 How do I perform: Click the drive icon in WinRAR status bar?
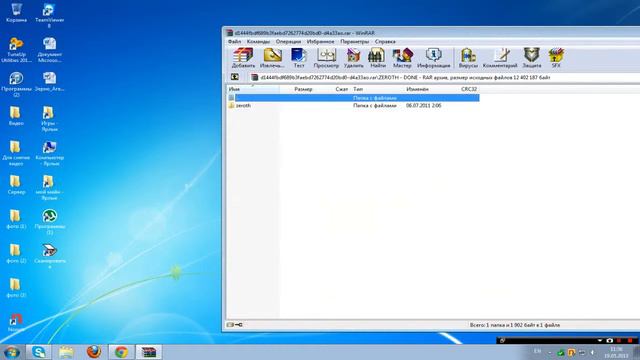(230, 325)
